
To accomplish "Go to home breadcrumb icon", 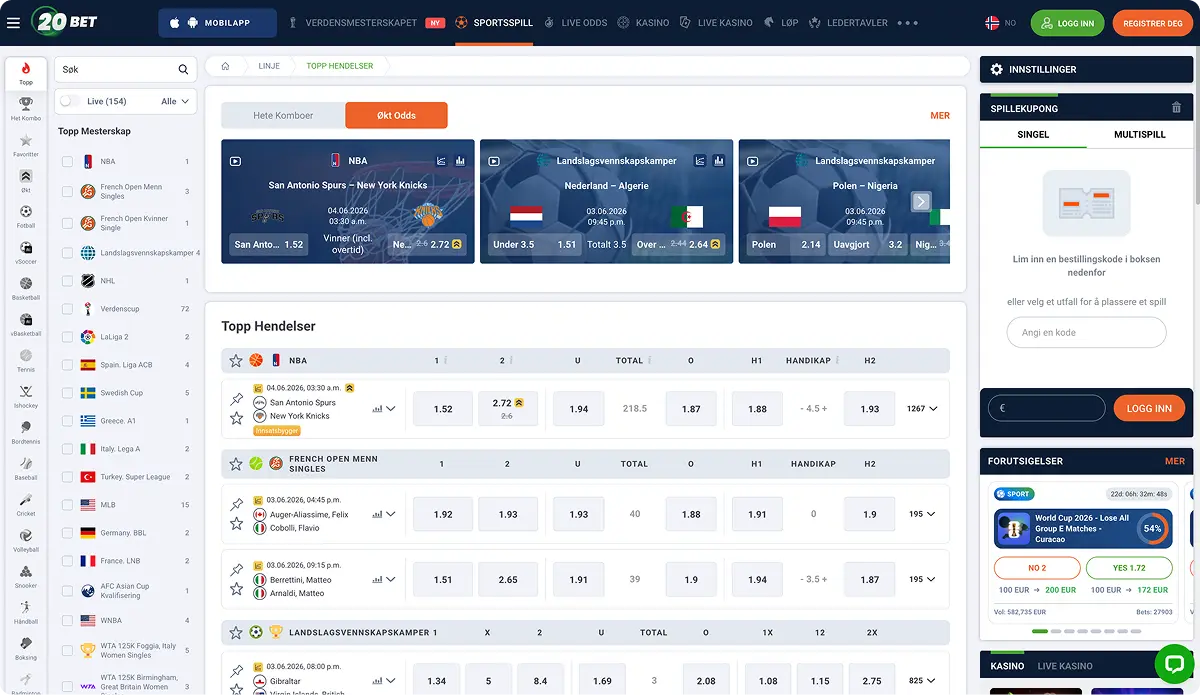I will [225, 66].
